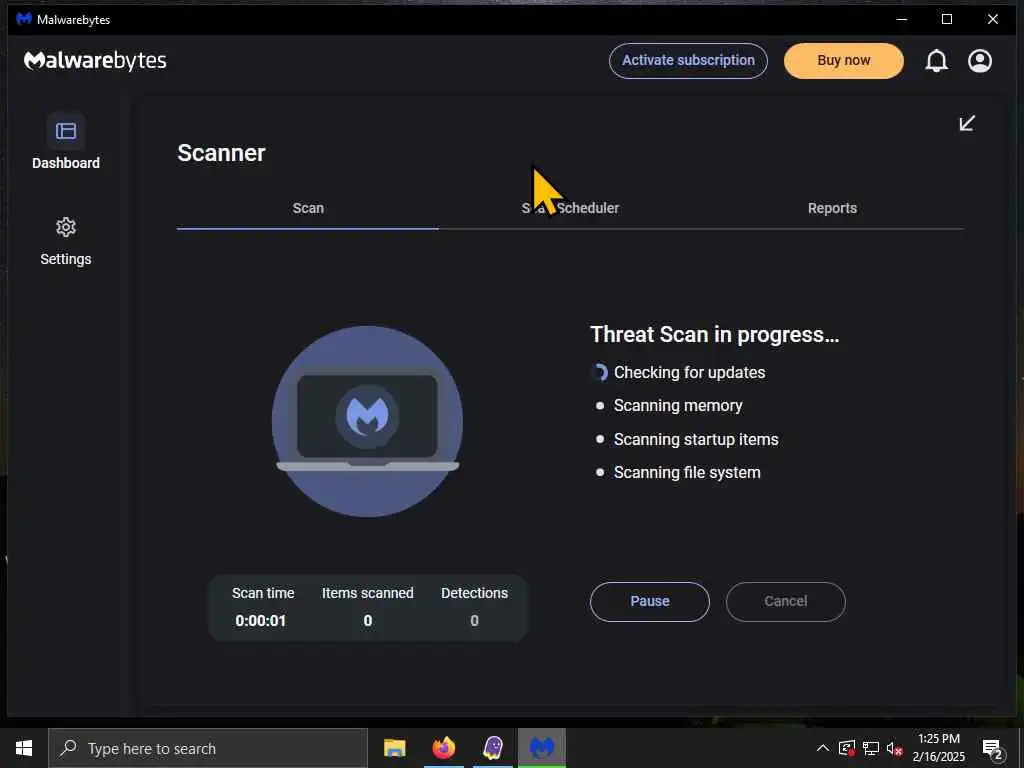Viewport: 1024px width, 768px height.
Task: Click the Buy now button
Action: click(x=844, y=61)
